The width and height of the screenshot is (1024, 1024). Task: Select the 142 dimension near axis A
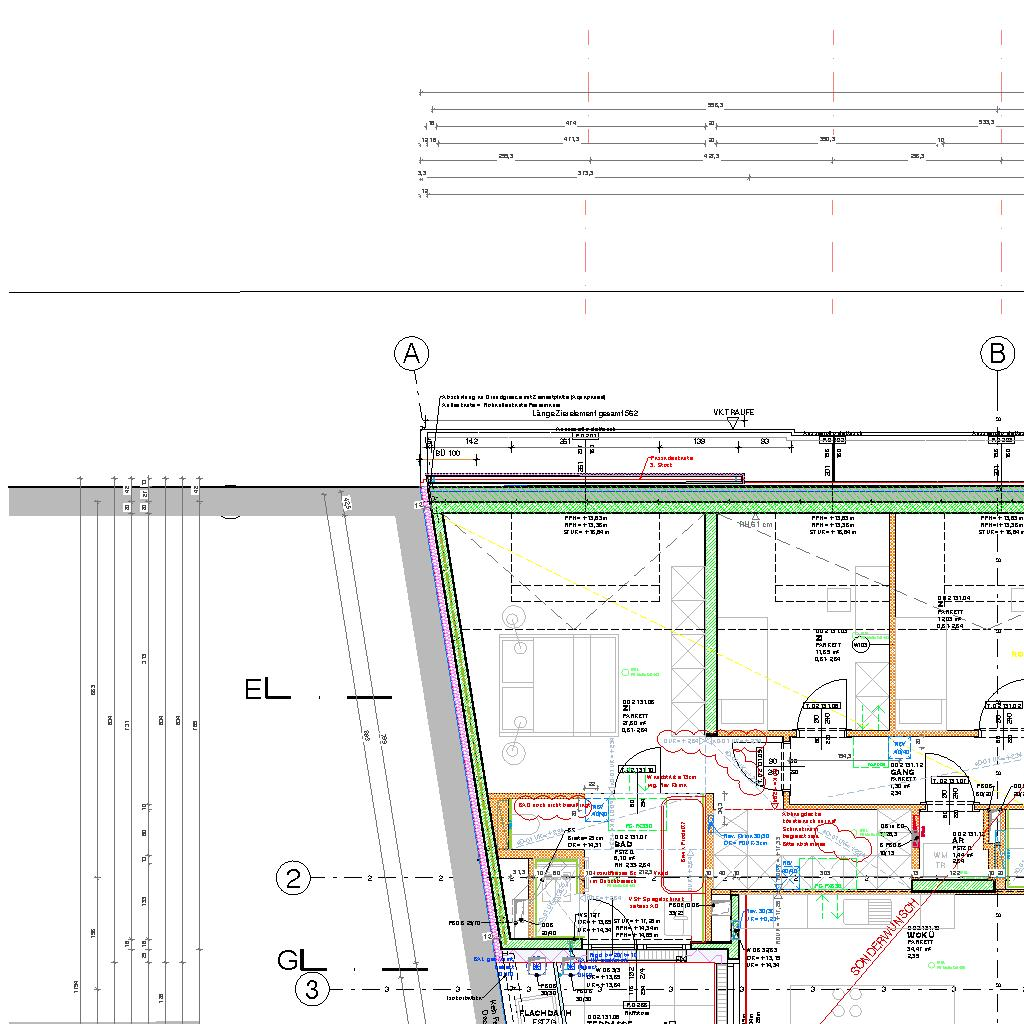472,441
